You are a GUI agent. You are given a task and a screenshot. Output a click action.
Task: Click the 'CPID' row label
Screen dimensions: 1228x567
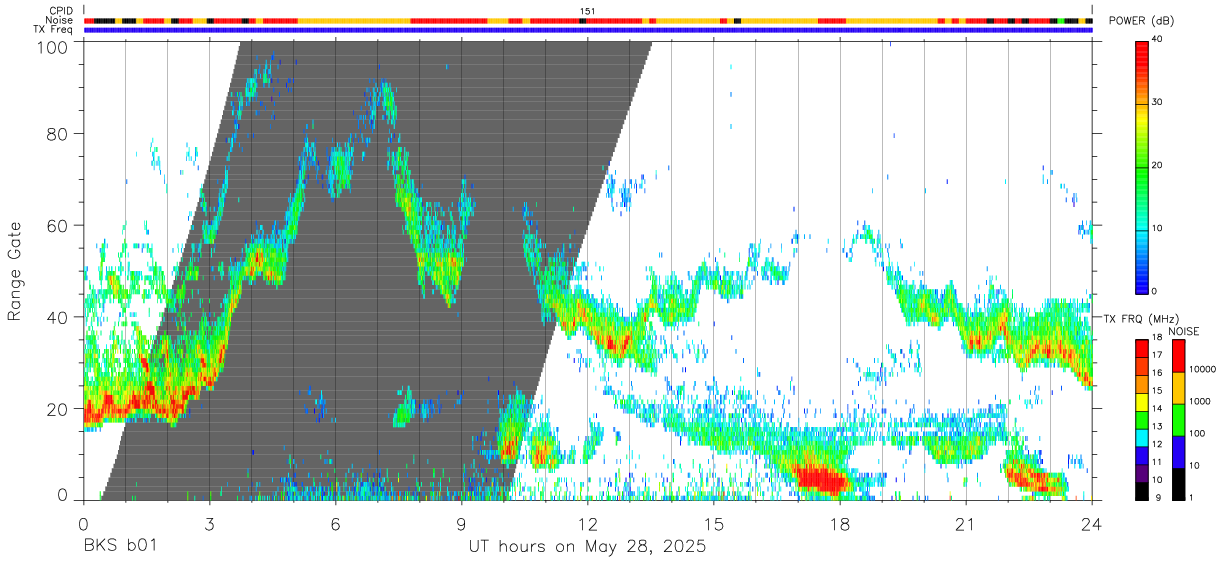click(x=61, y=11)
